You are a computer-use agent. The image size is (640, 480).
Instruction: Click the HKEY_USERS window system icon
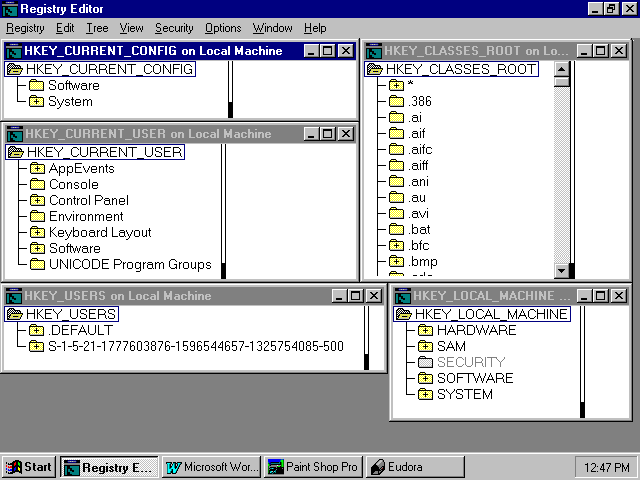[x=13, y=296]
